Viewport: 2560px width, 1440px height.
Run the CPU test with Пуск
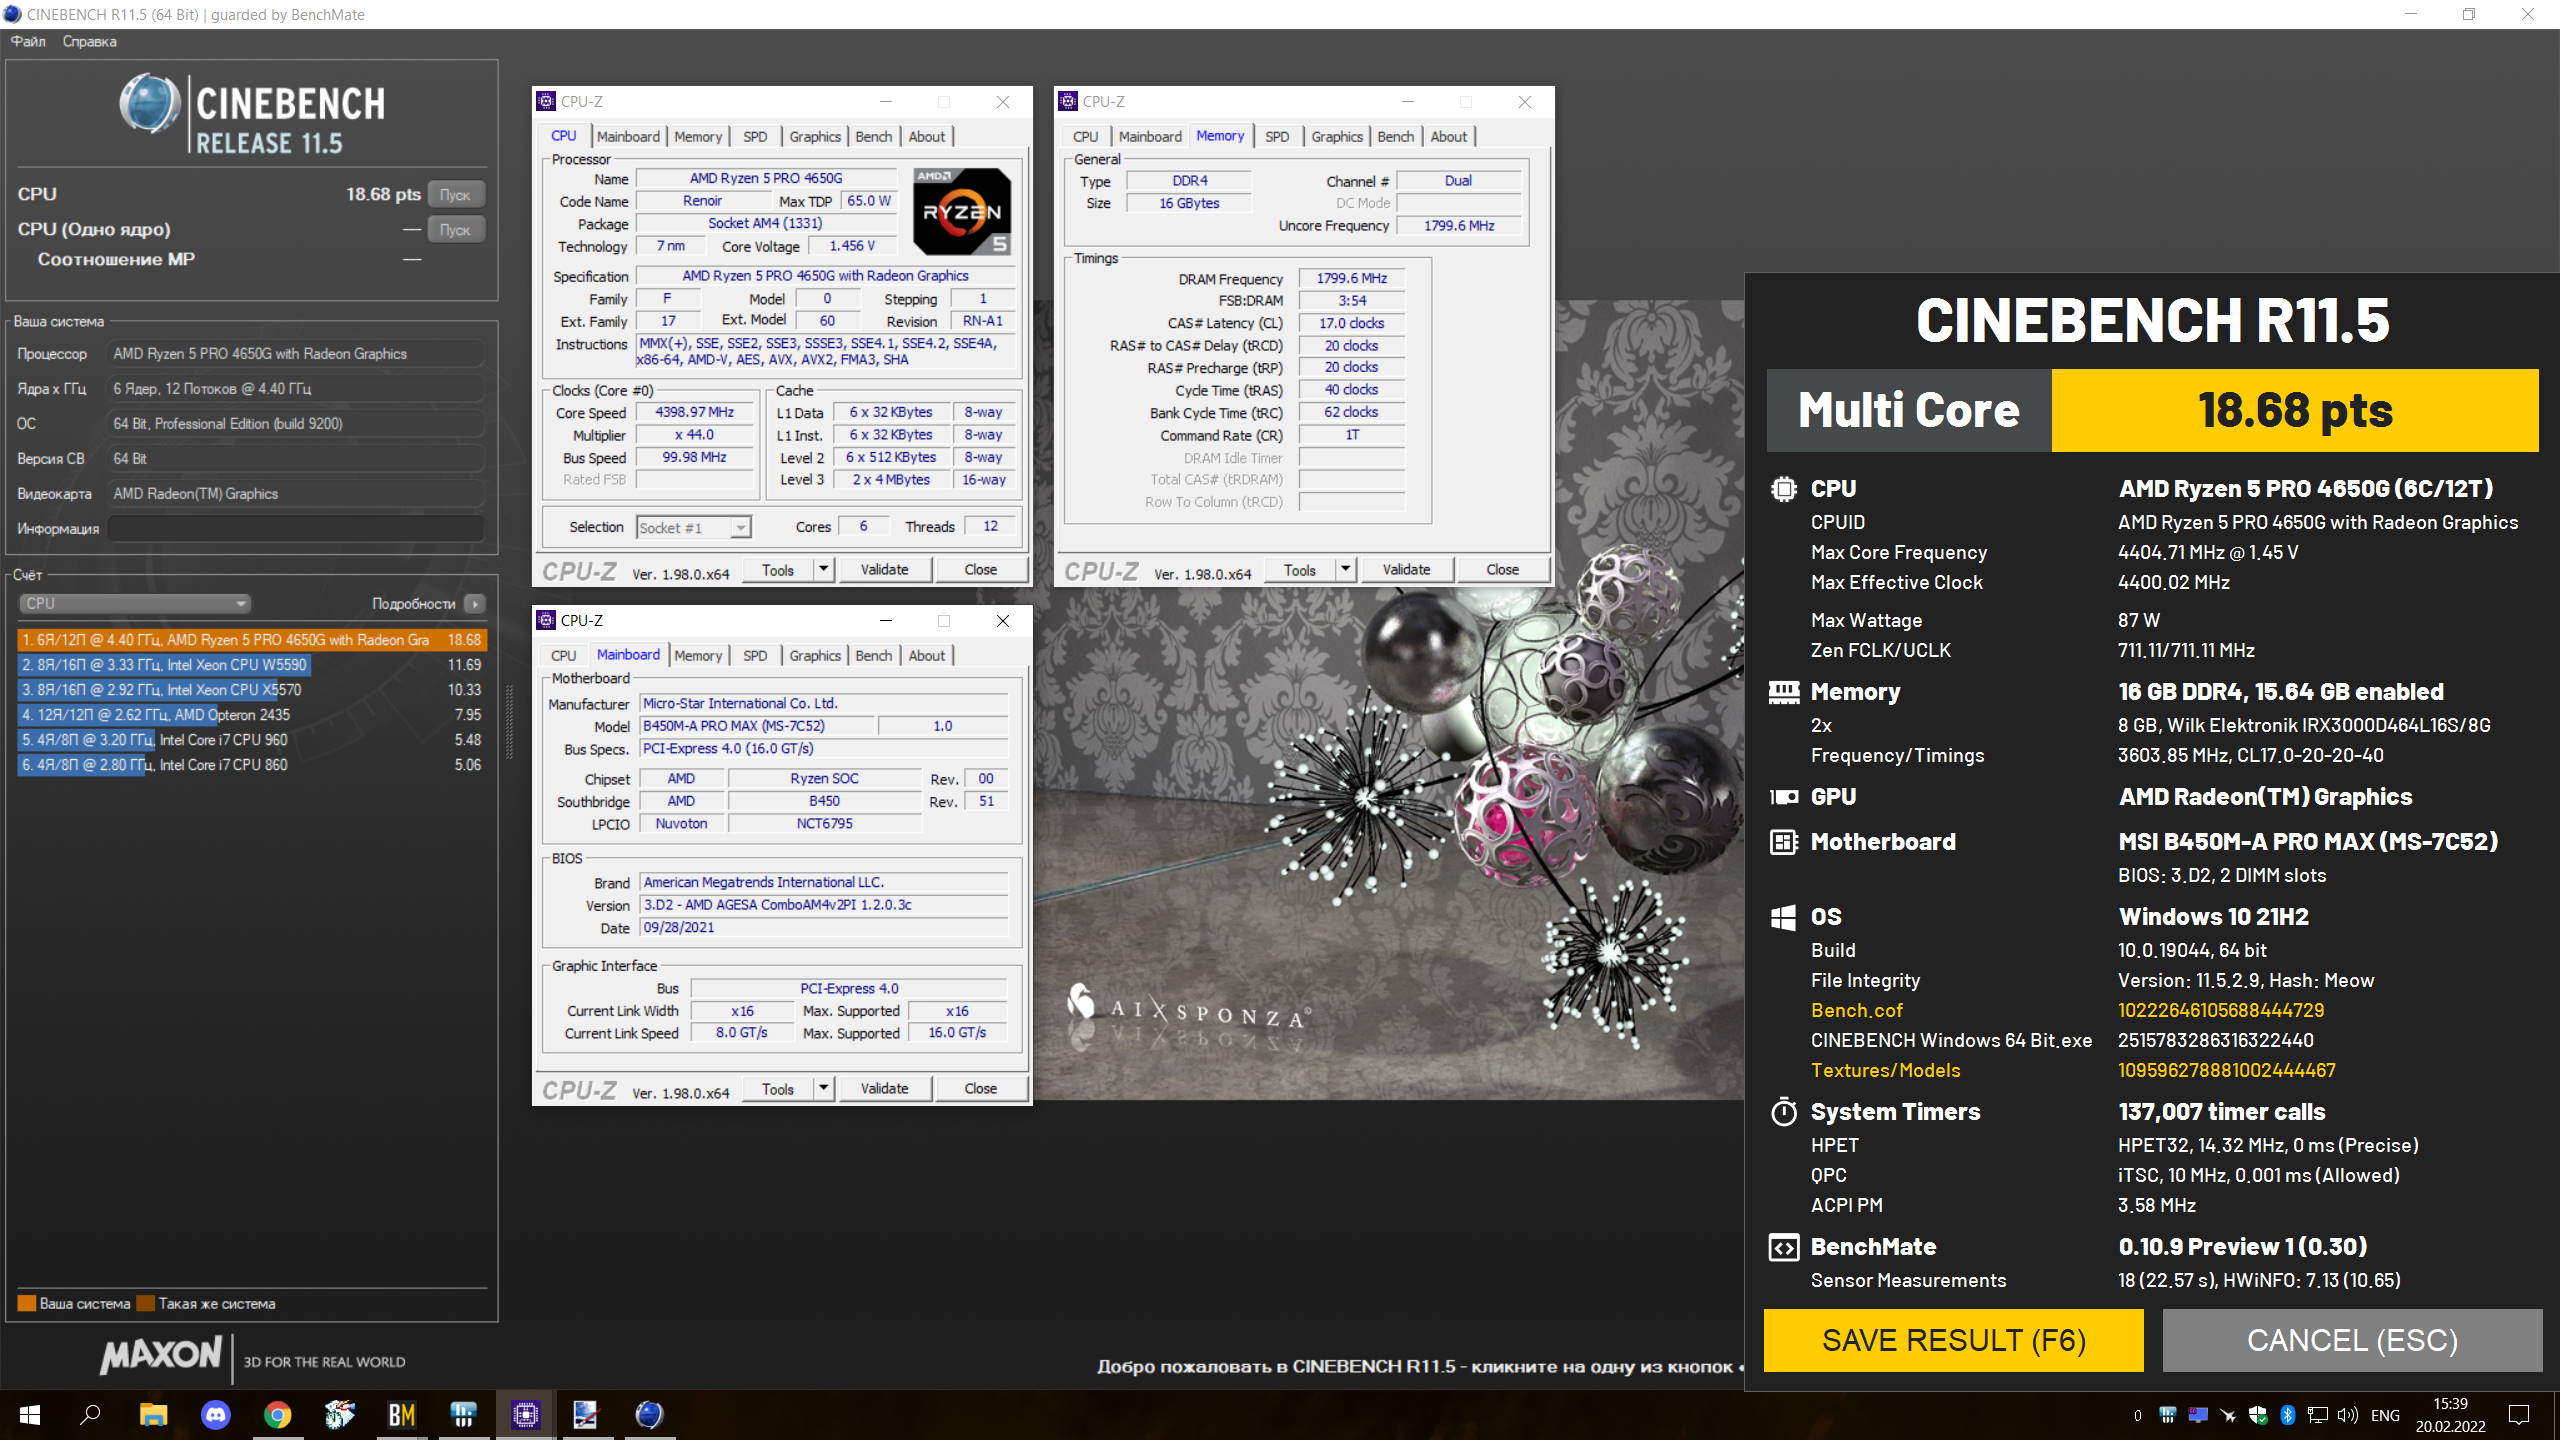[x=456, y=195]
